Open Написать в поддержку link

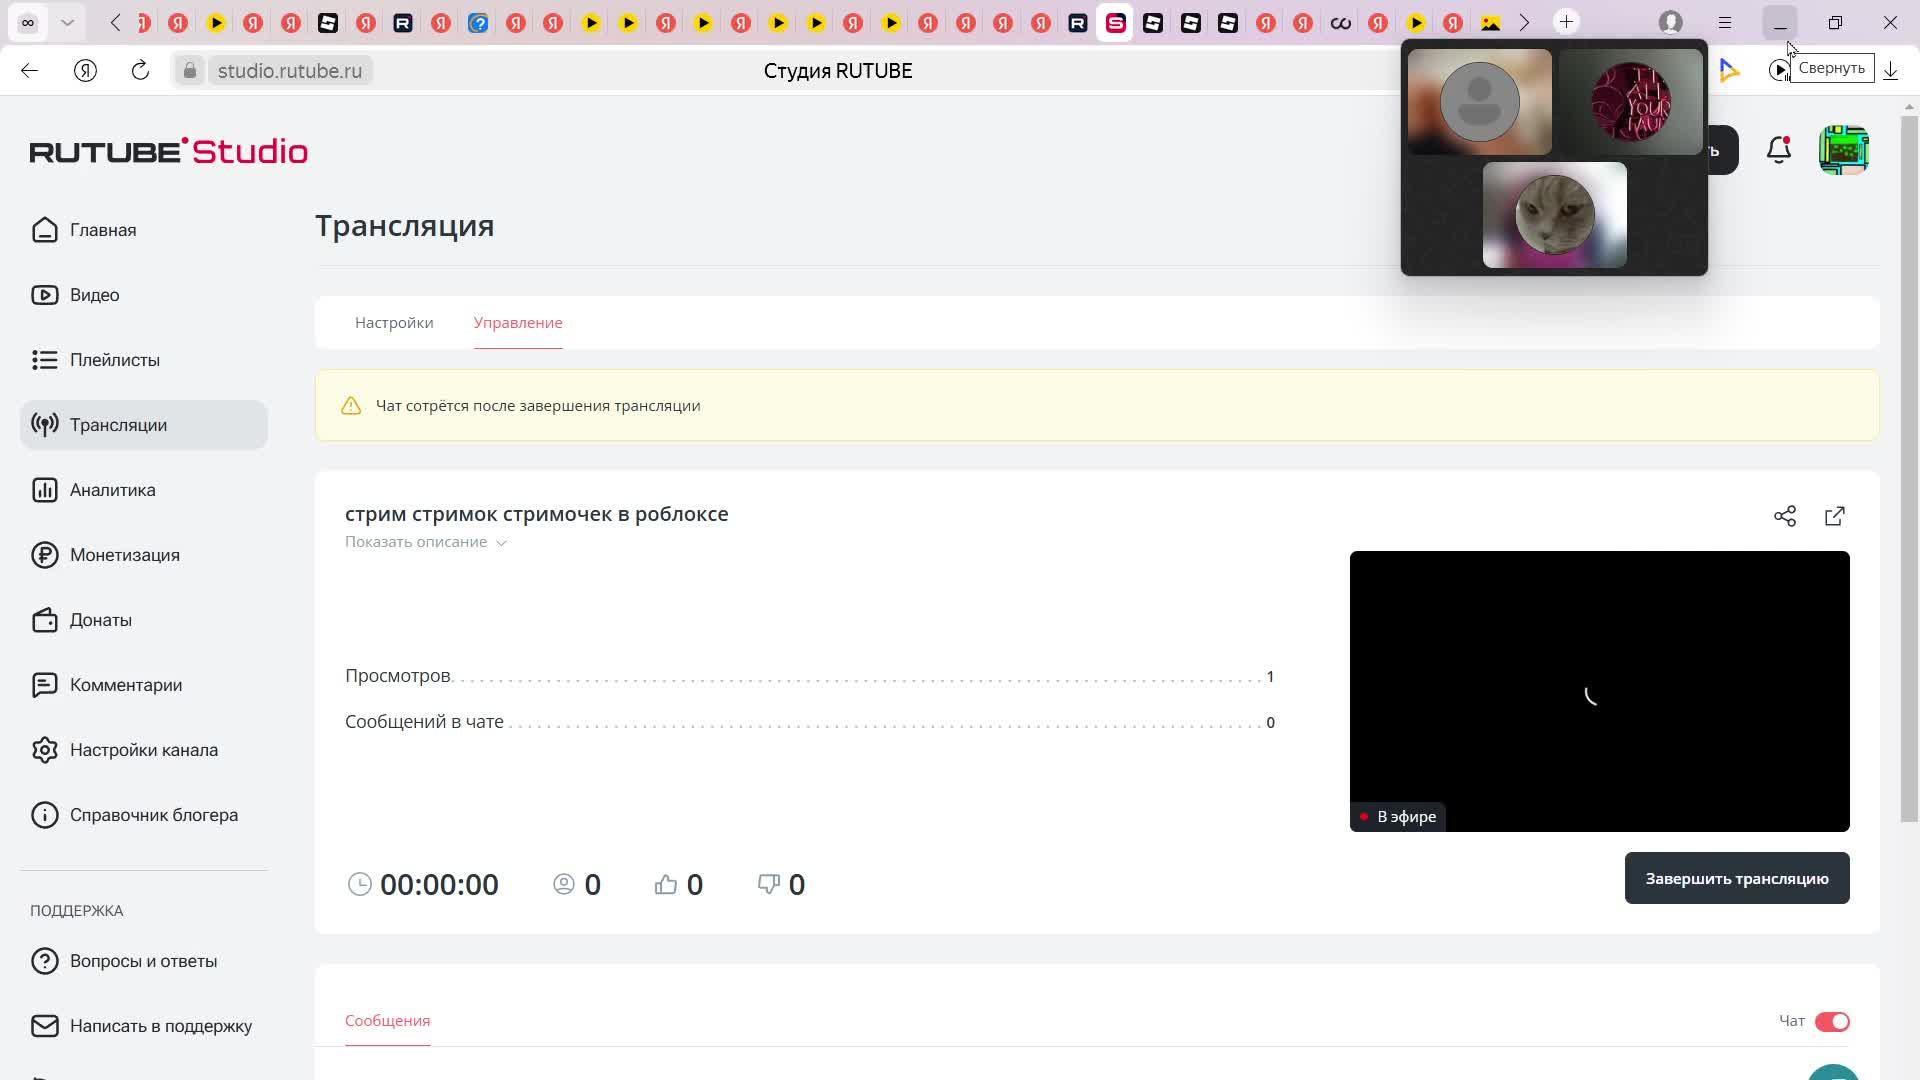[x=160, y=1026]
